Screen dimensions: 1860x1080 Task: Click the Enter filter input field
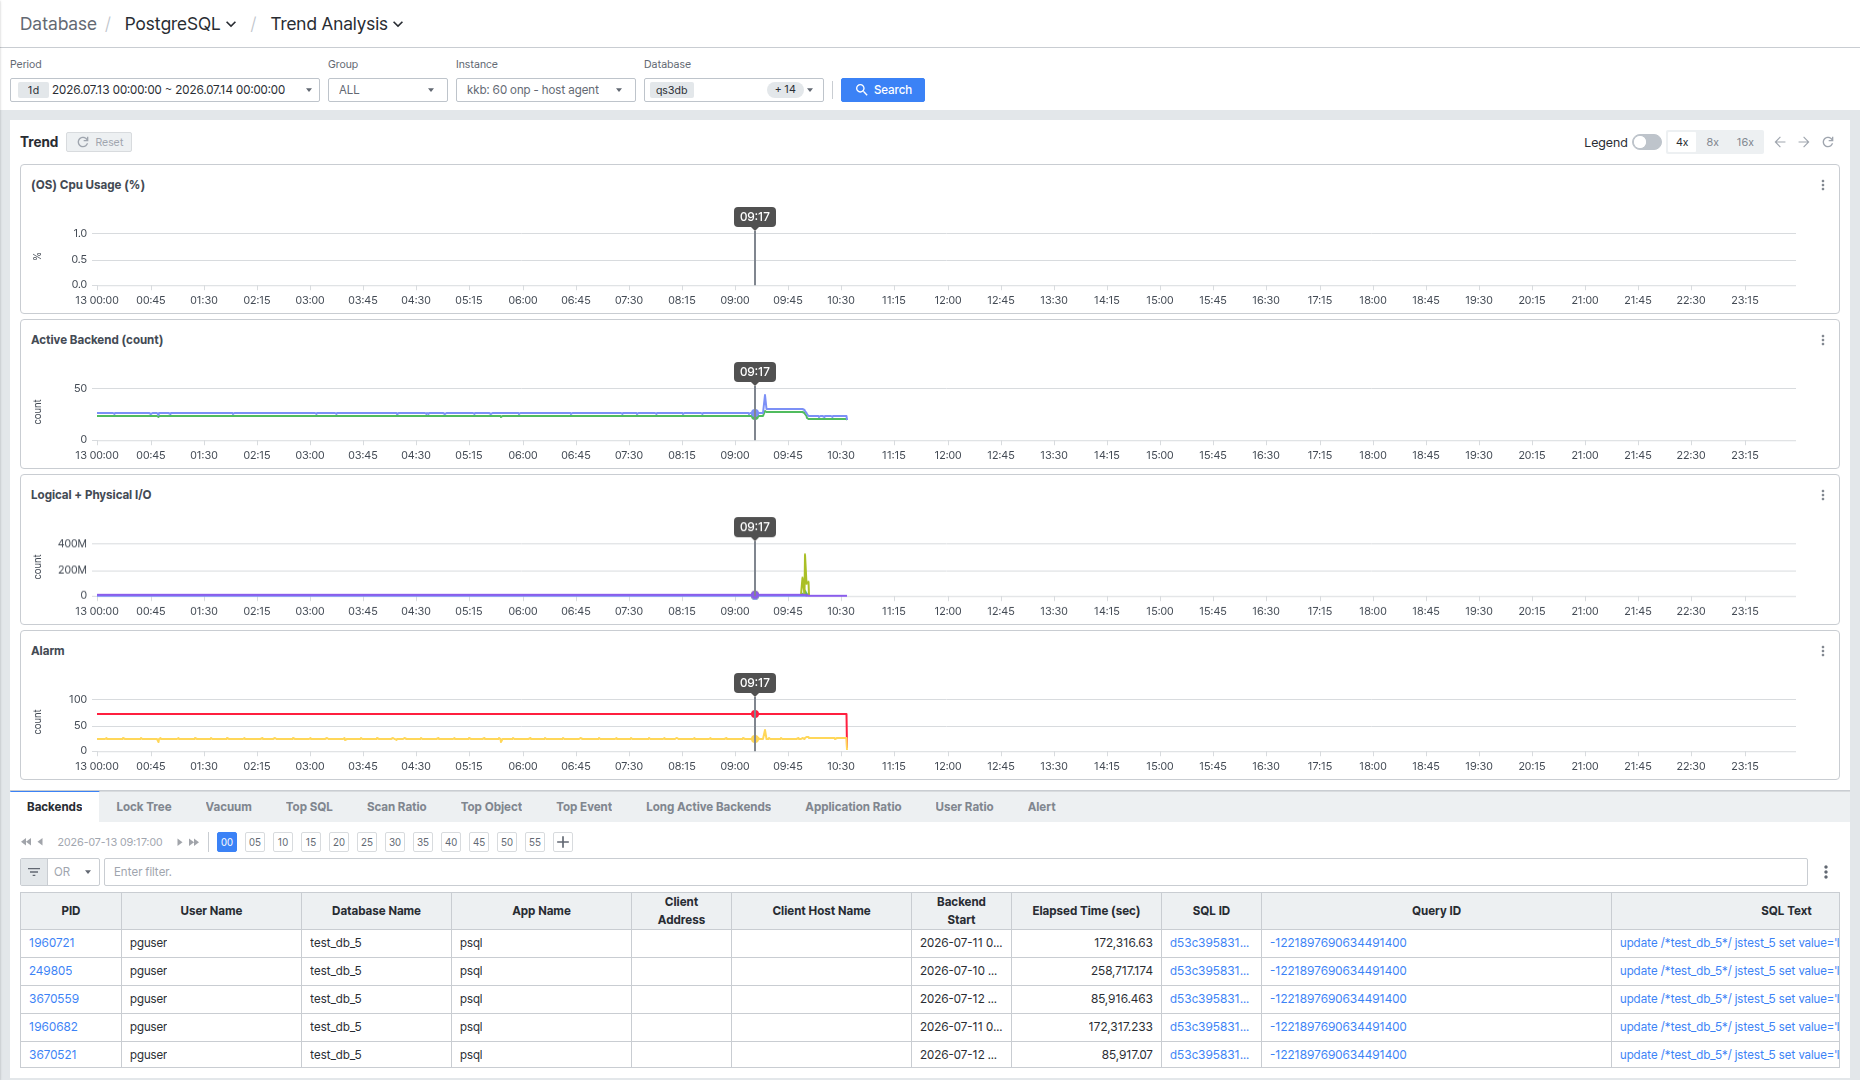coord(955,872)
